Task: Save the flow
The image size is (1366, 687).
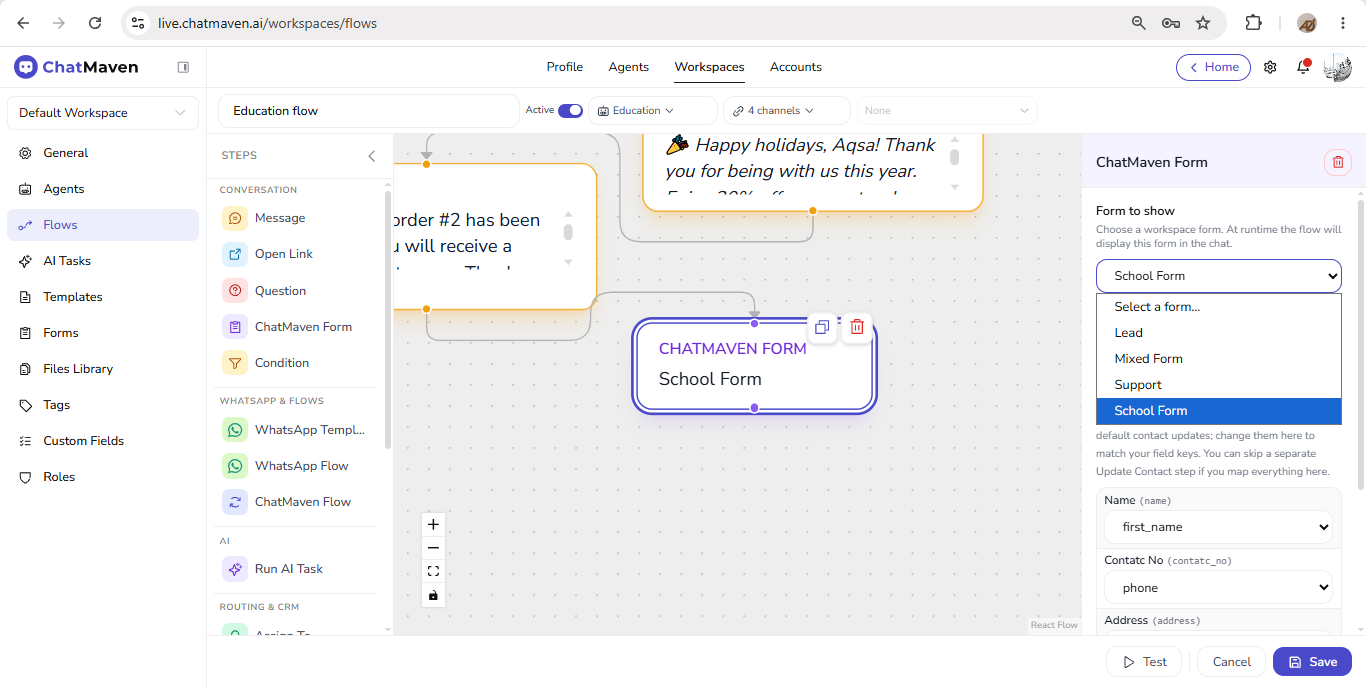Action: (x=1312, y=662)
